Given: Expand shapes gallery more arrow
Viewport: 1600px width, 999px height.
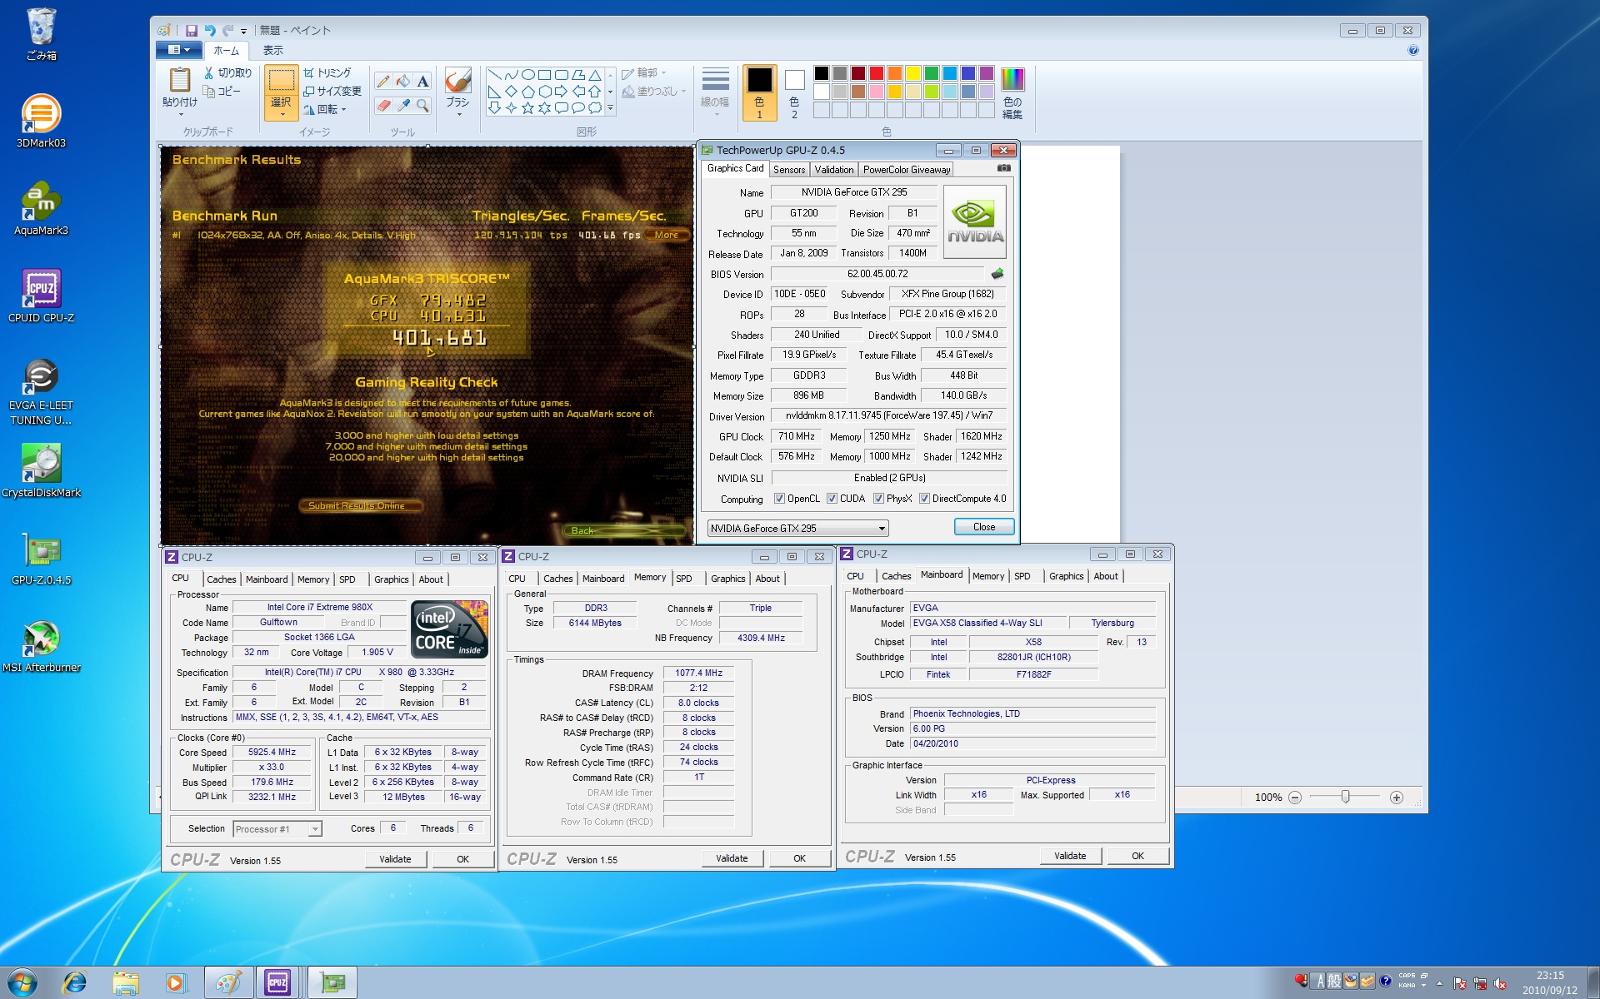Looking at the screenshot, I should (x=610, y=108).
